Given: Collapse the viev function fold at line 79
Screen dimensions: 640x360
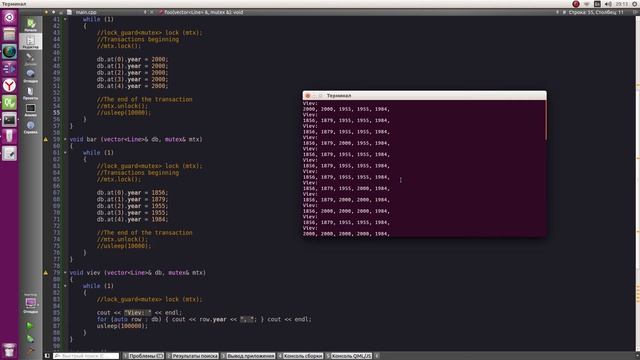Looking at the screenshot, I should (65, 273).
